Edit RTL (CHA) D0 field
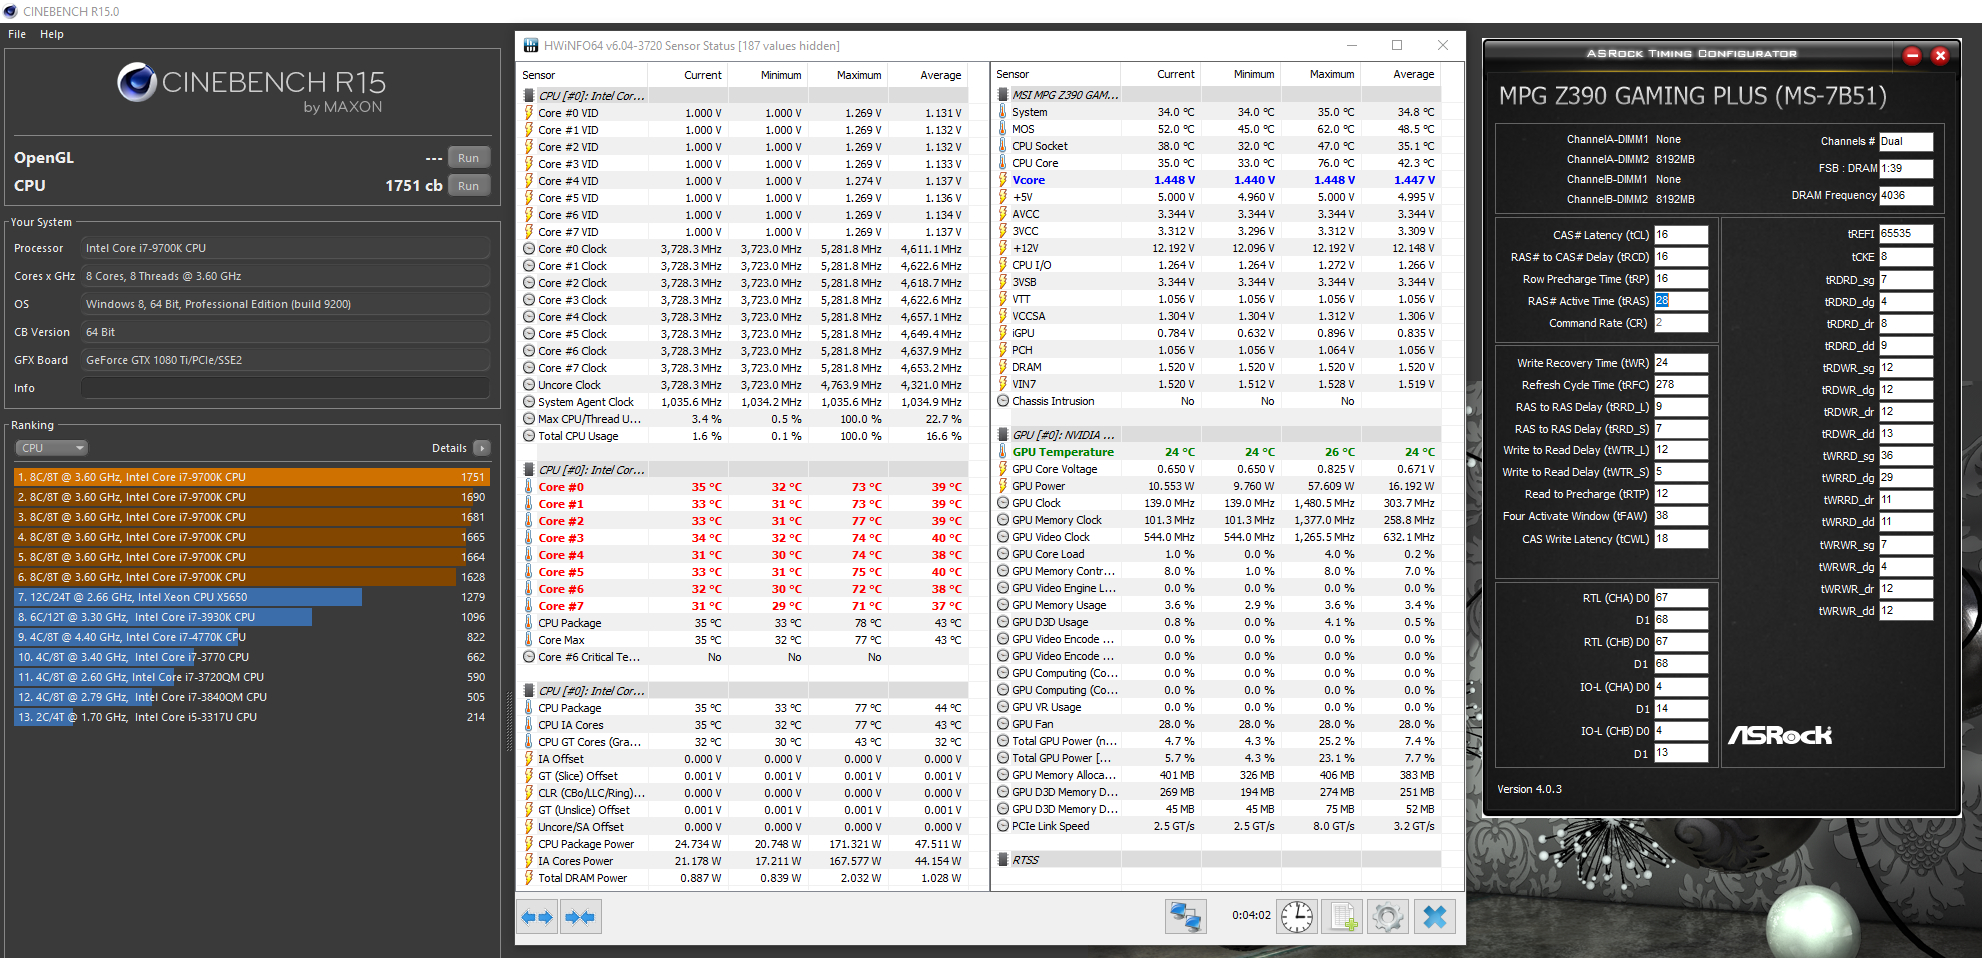Screen dimensions: 1982x958 (1681, 598)
